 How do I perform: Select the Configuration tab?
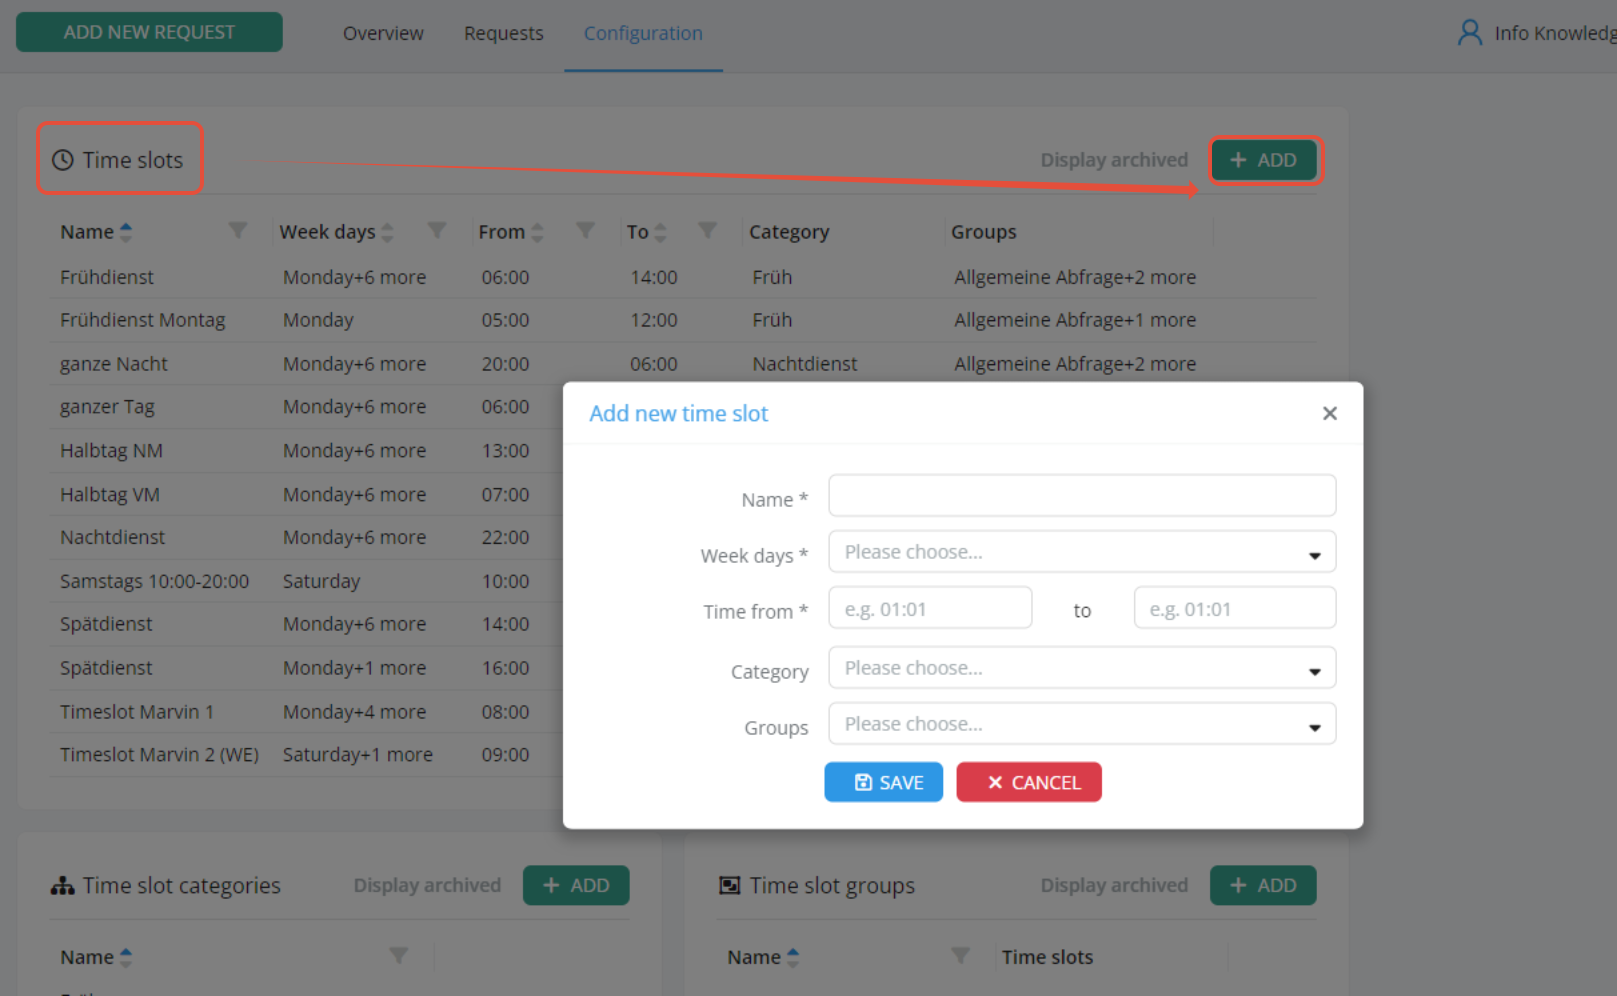tap(643, 33)
